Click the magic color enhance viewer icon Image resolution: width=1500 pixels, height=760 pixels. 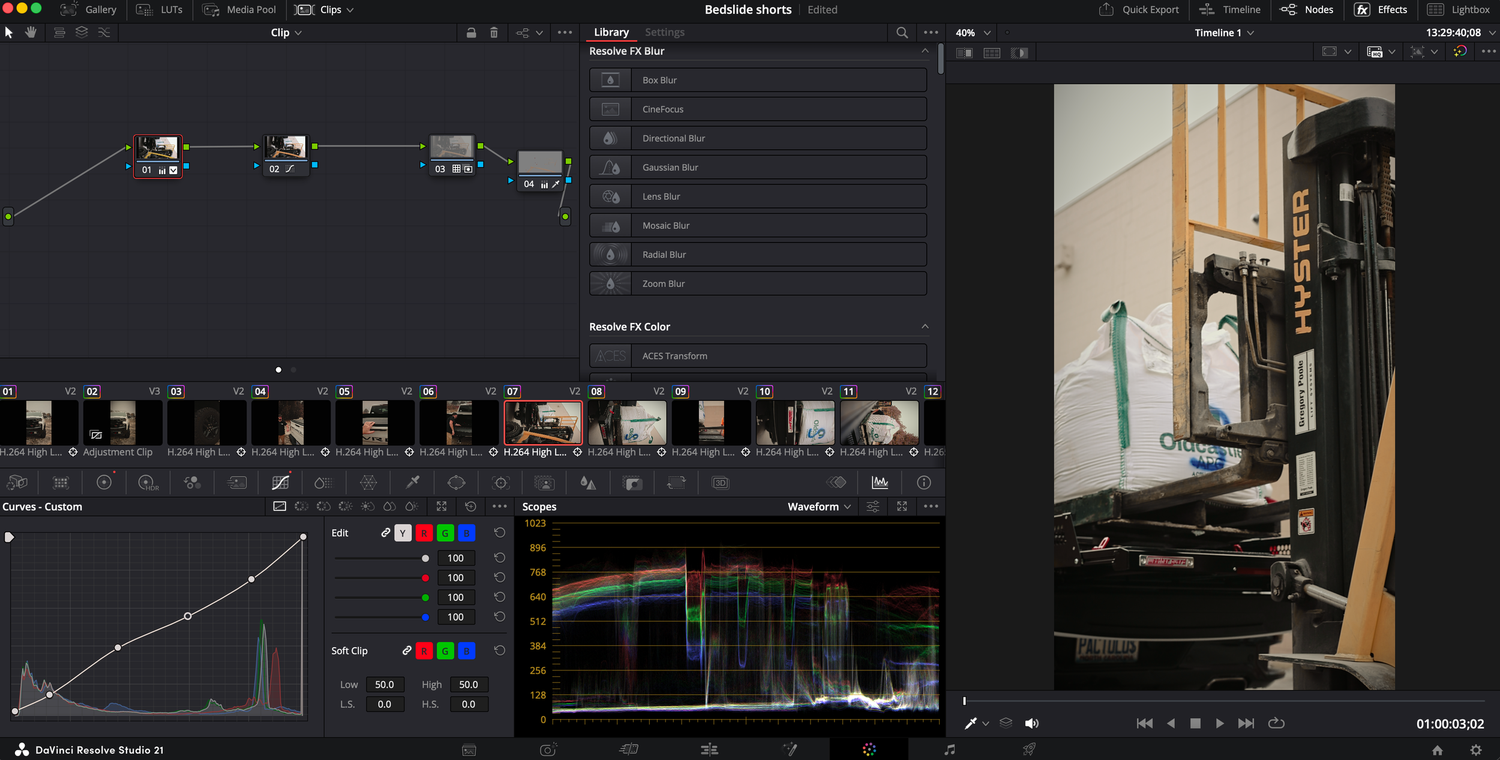(1460, 51)
